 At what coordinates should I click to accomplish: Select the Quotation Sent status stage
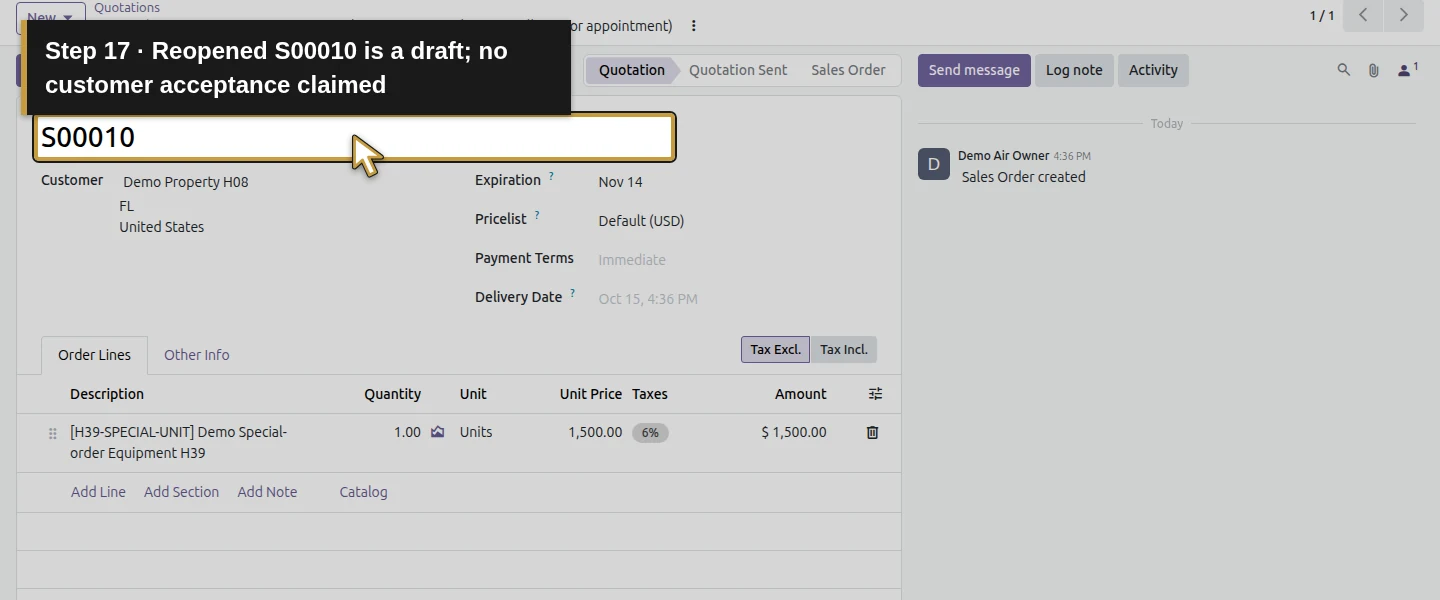coord(738,70)
